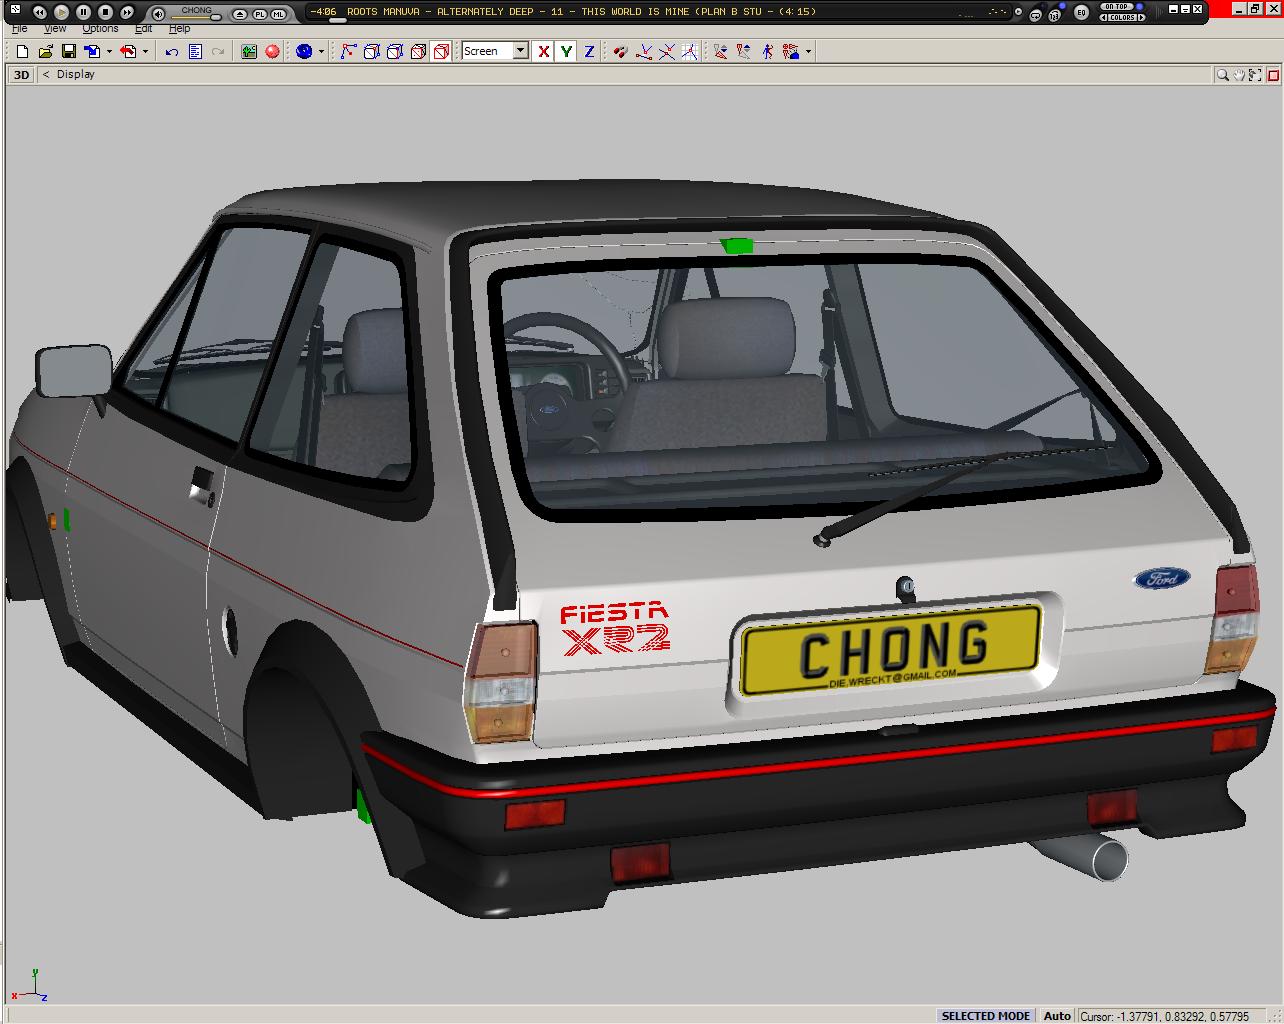Toggle Auto in the status bar
This screenshot has width=1284, height=1024.
[x=1057, y=1016]
